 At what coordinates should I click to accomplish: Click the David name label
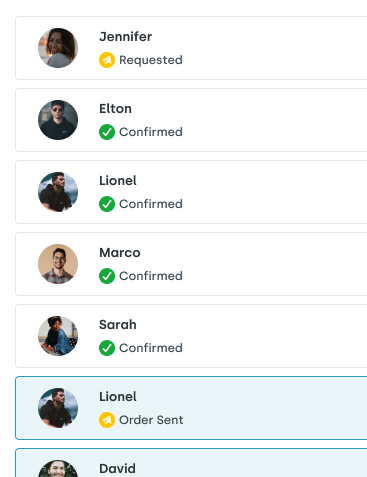tap(117, 469)
